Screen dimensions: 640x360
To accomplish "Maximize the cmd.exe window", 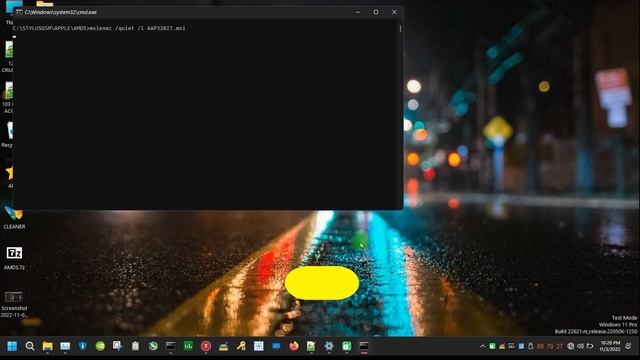I will (376, 12).
